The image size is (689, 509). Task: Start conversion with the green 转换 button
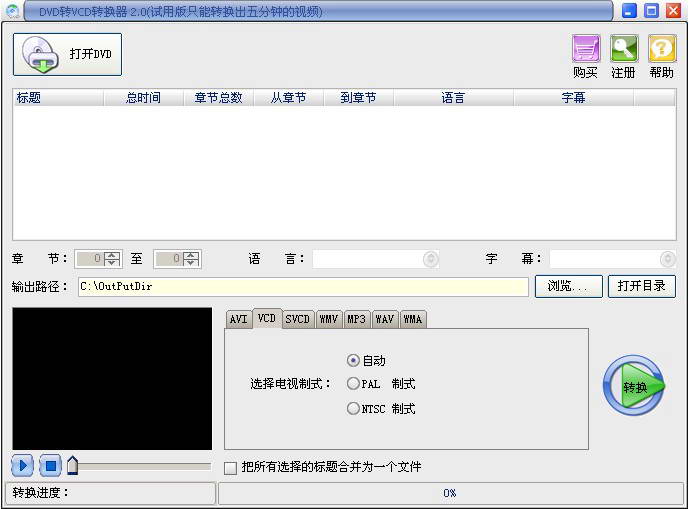633,385
